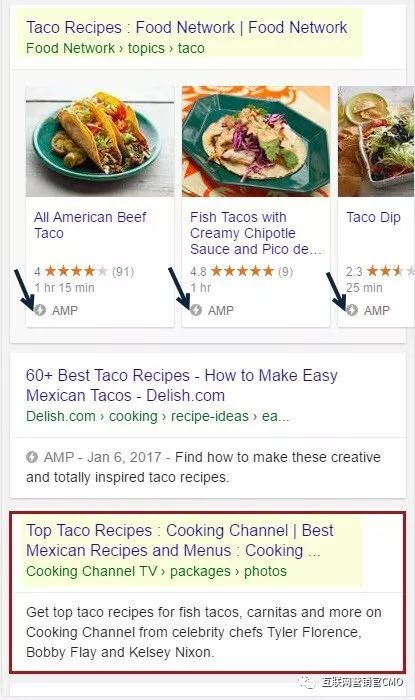
Task: Click Cooking Channel snippet about celebrity chefs
Action: tap(204, 632)
